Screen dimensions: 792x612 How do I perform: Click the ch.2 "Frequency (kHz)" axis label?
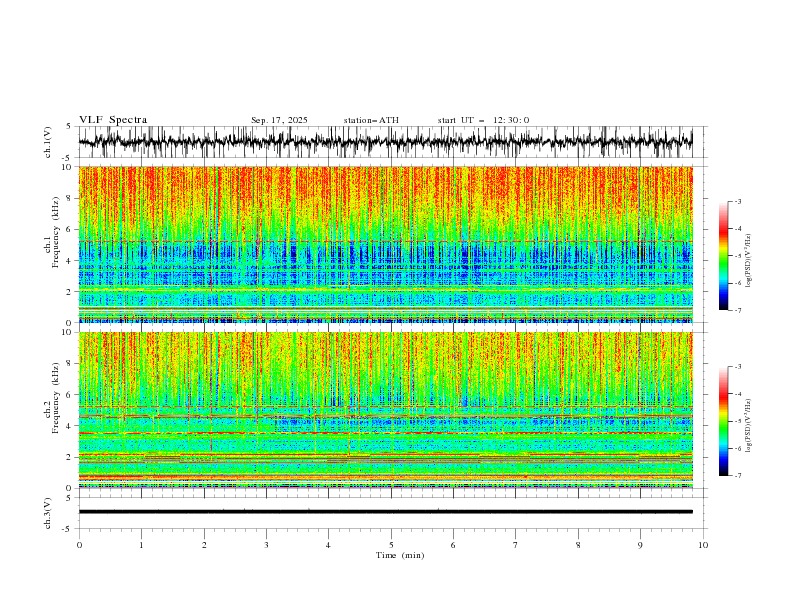(x=55, y=397)
